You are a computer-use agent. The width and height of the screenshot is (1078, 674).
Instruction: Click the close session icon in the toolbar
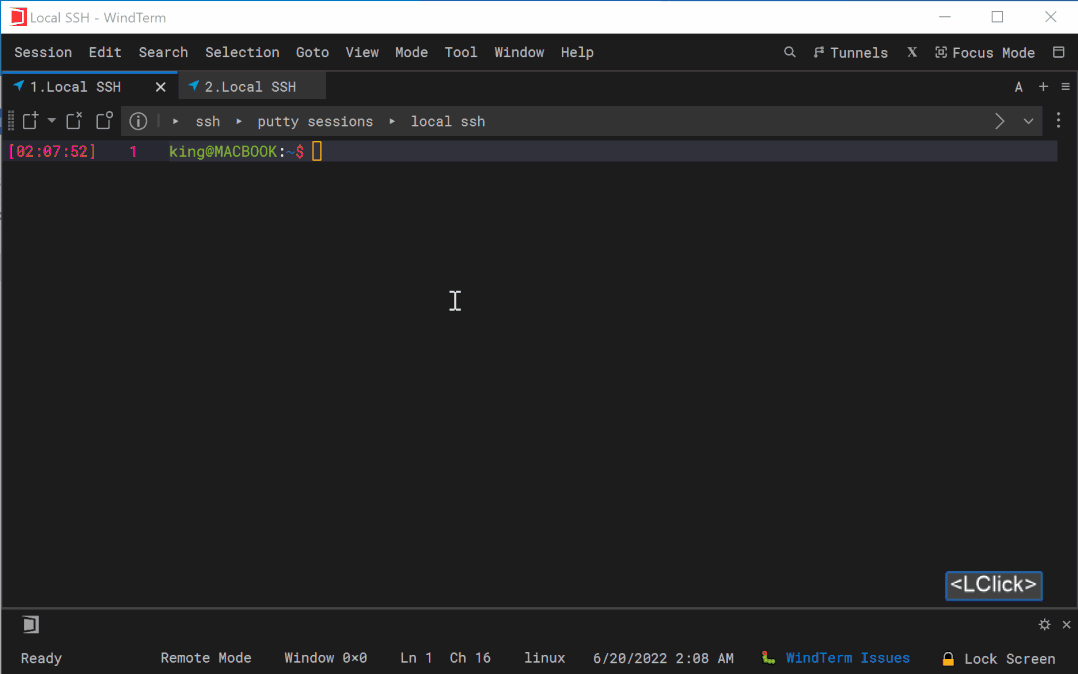(x=74, y=121)
